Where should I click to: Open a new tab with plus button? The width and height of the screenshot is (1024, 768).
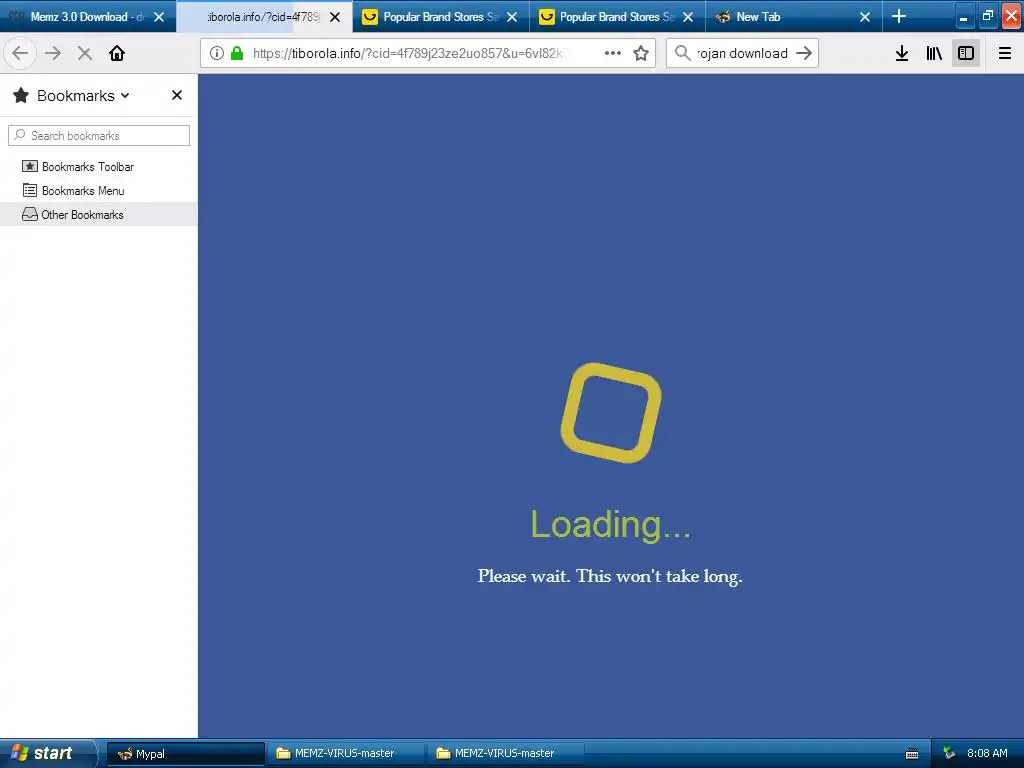[899, 16]
